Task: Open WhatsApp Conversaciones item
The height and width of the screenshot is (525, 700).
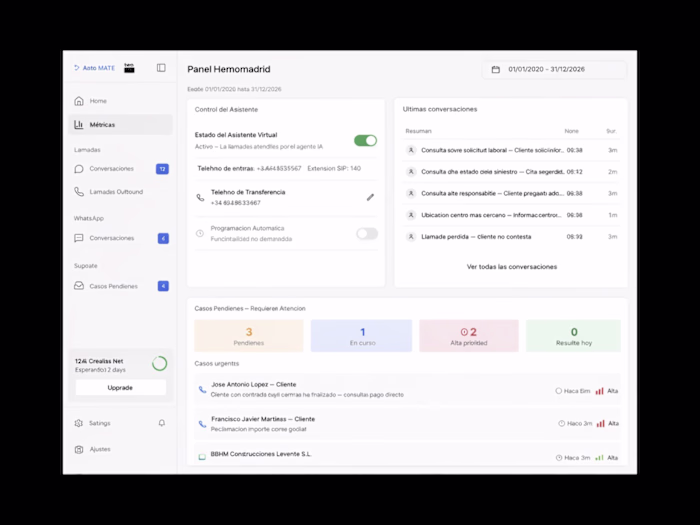Action: (x=120, y=238)
